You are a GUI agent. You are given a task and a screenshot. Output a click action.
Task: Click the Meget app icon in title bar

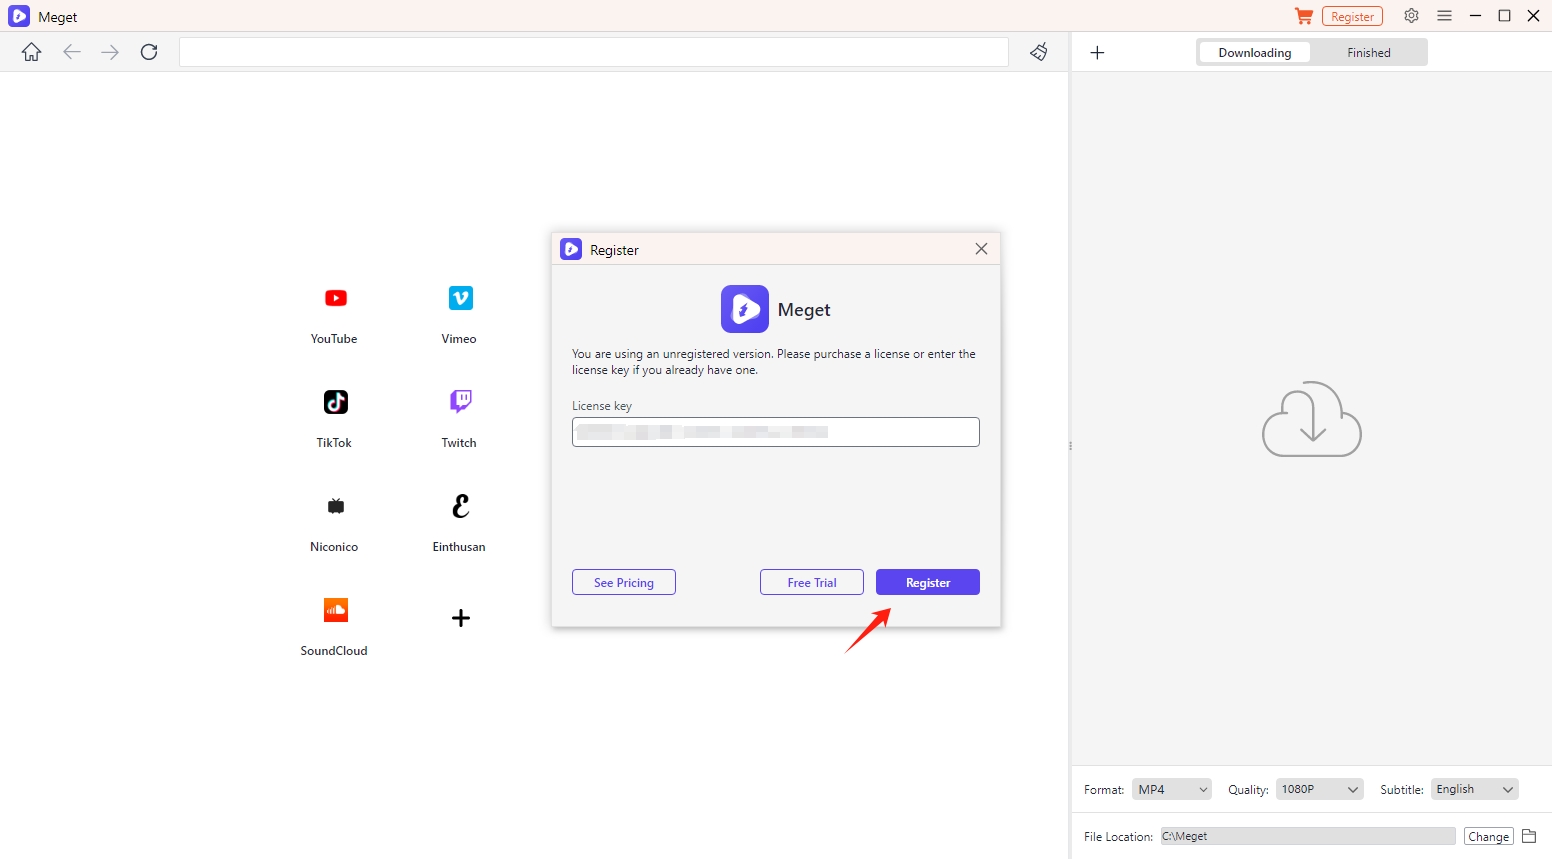point(19,16)
